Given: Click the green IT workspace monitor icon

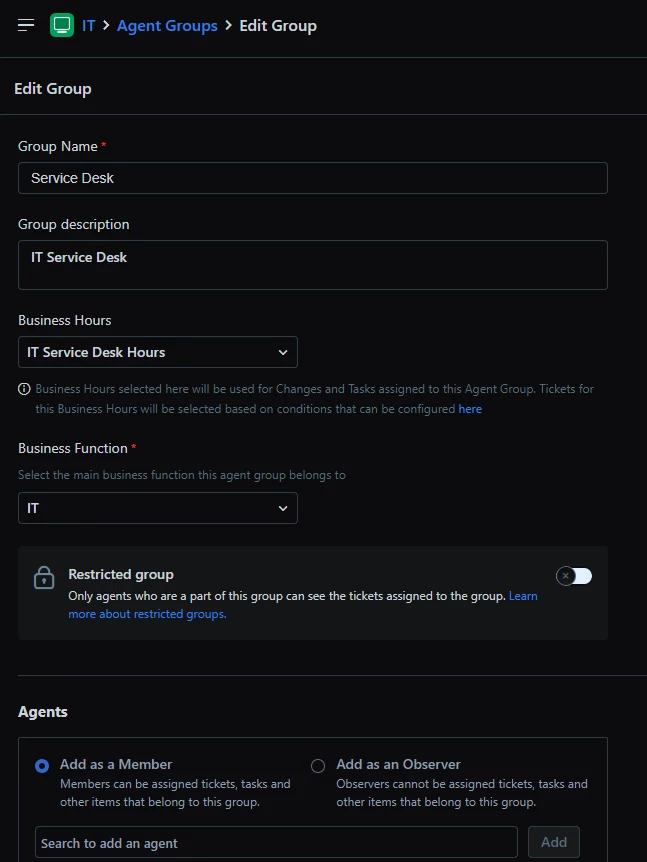Looking at the screenshot, I should [62, 25].
